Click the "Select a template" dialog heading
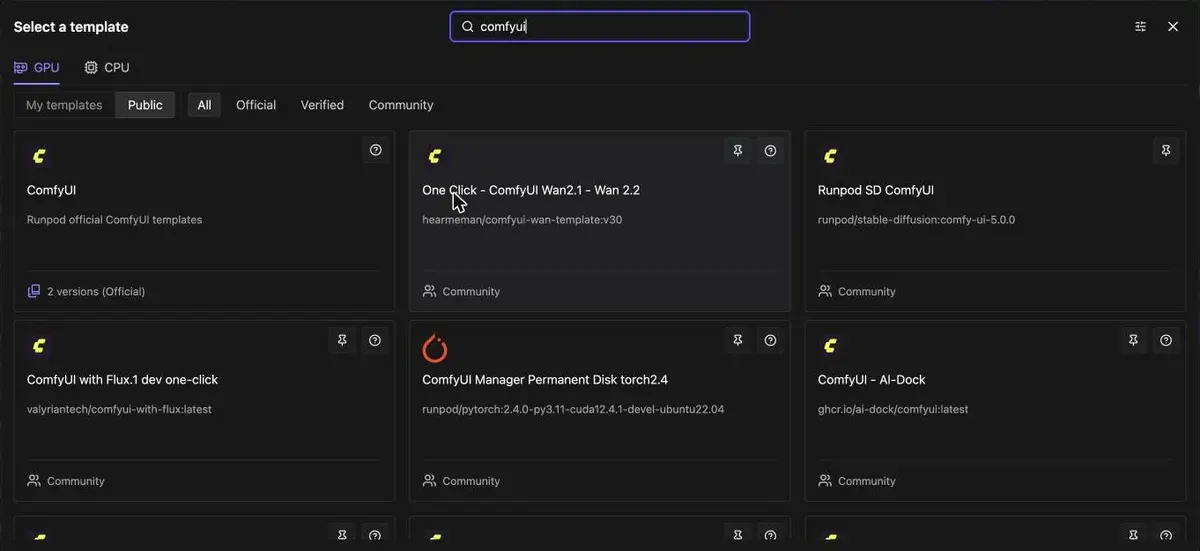1200x551 pixels. point(71,27)
